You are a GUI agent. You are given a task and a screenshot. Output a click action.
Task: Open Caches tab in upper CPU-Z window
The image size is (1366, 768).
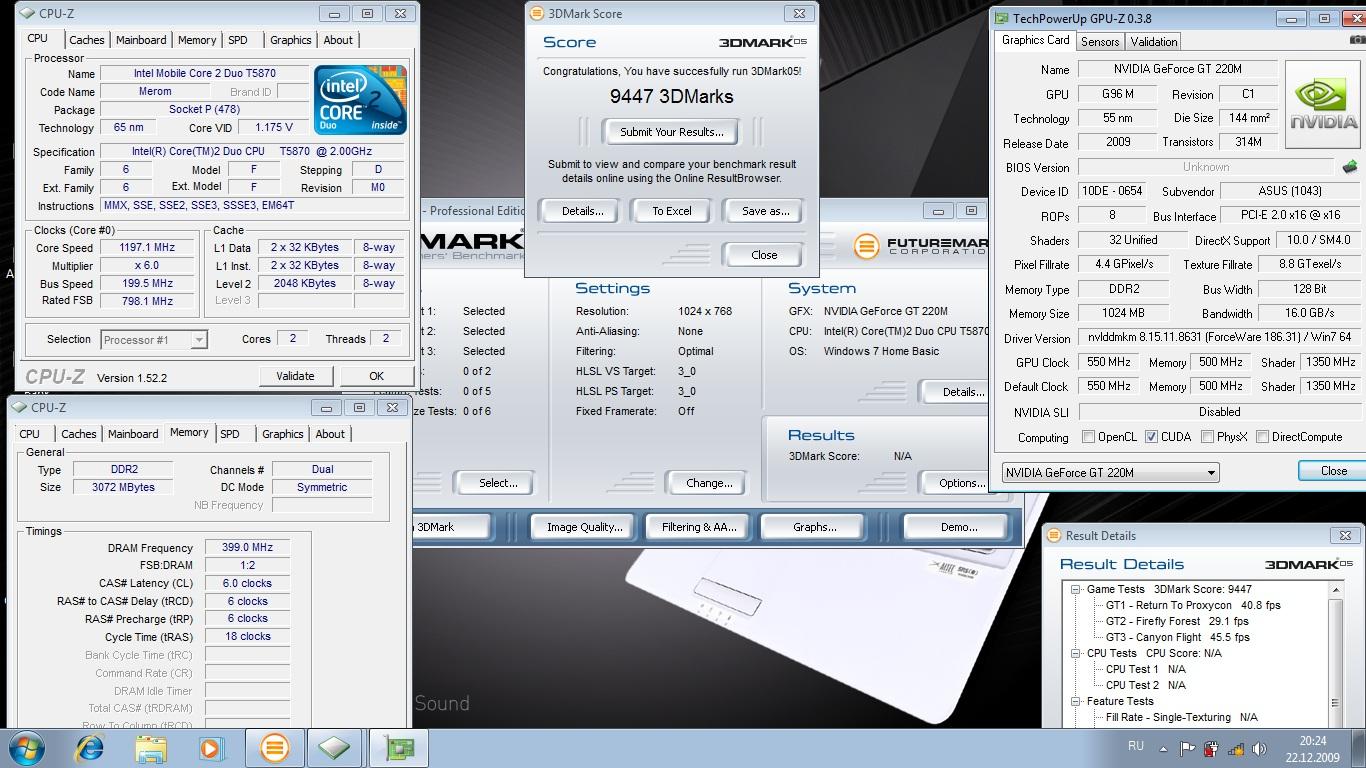point(87,40)
